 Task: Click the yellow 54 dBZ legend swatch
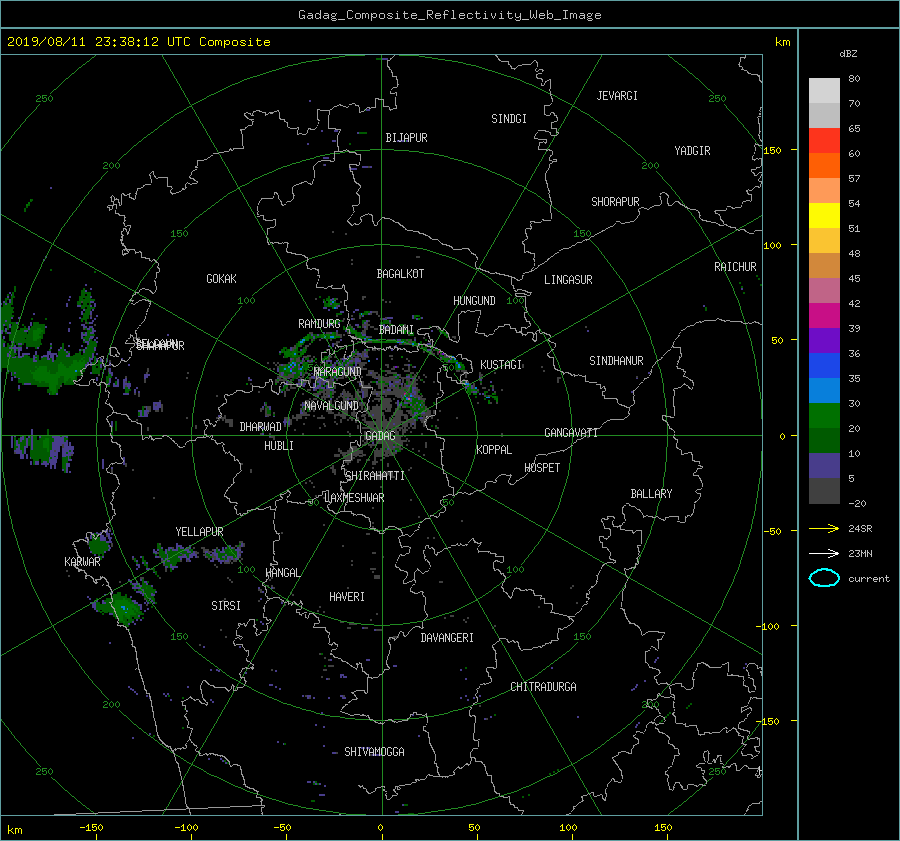click(824, 215)
